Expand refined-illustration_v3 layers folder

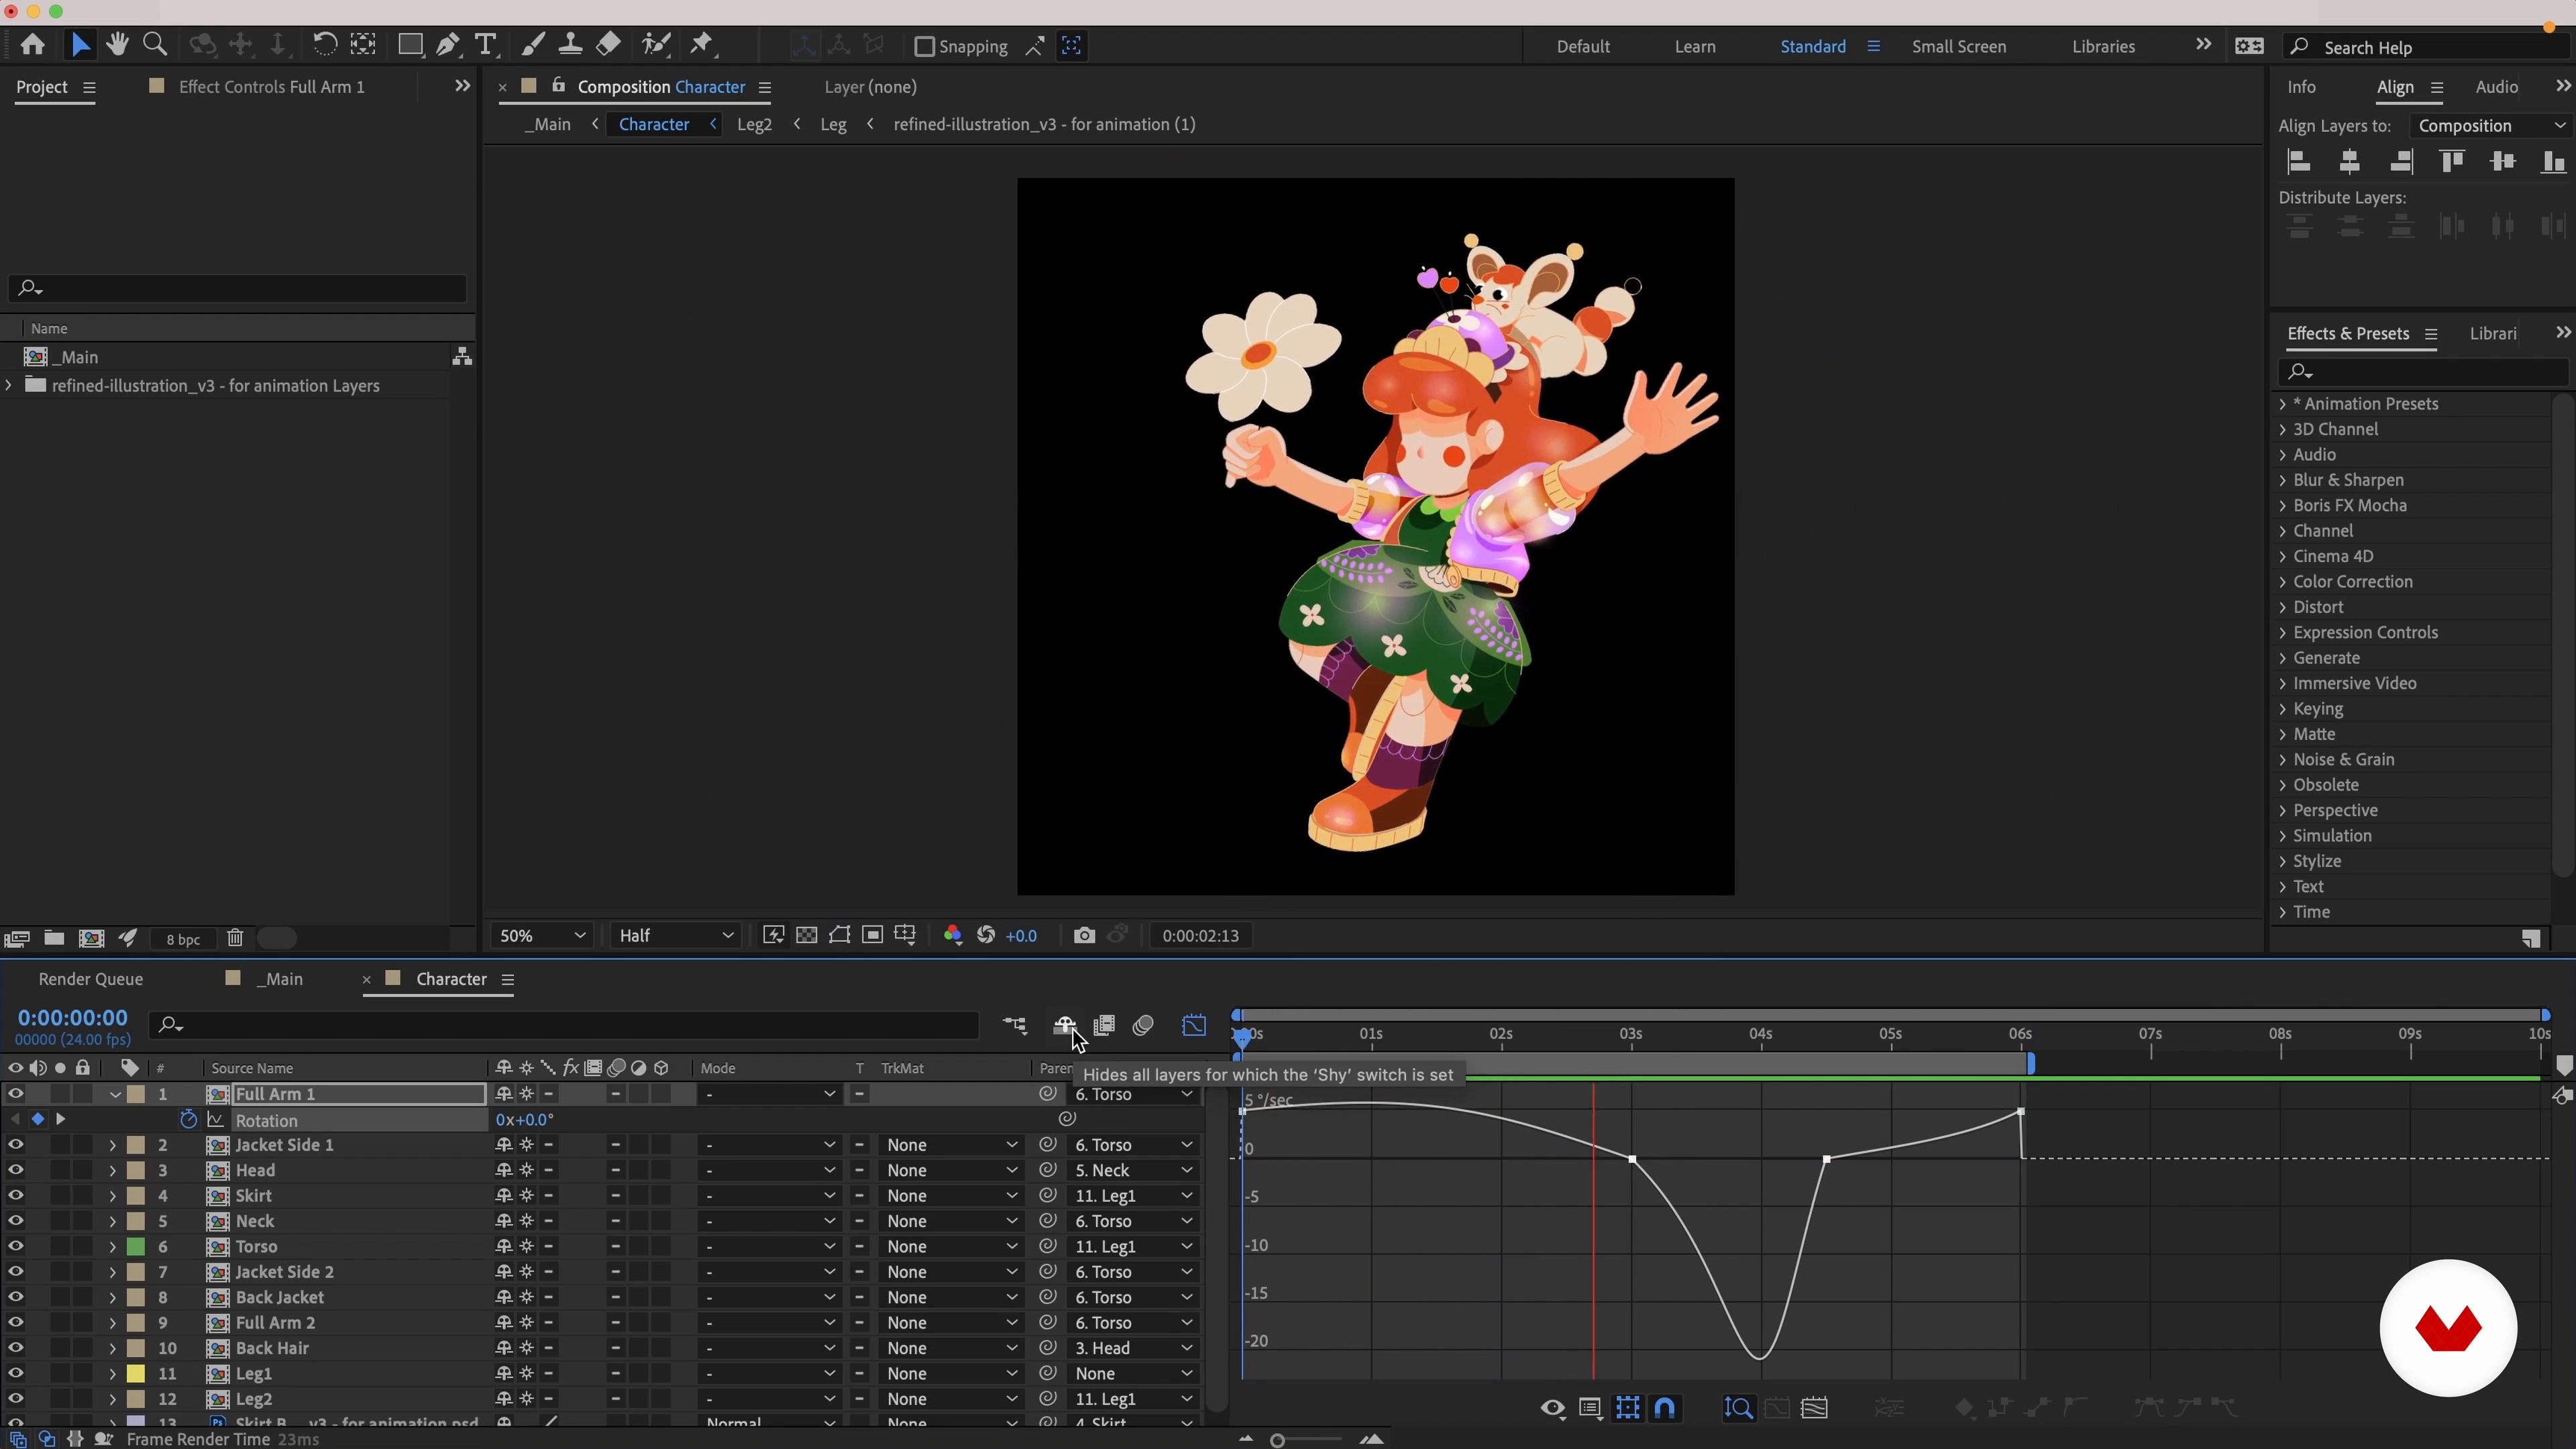(x=9, y=386)
